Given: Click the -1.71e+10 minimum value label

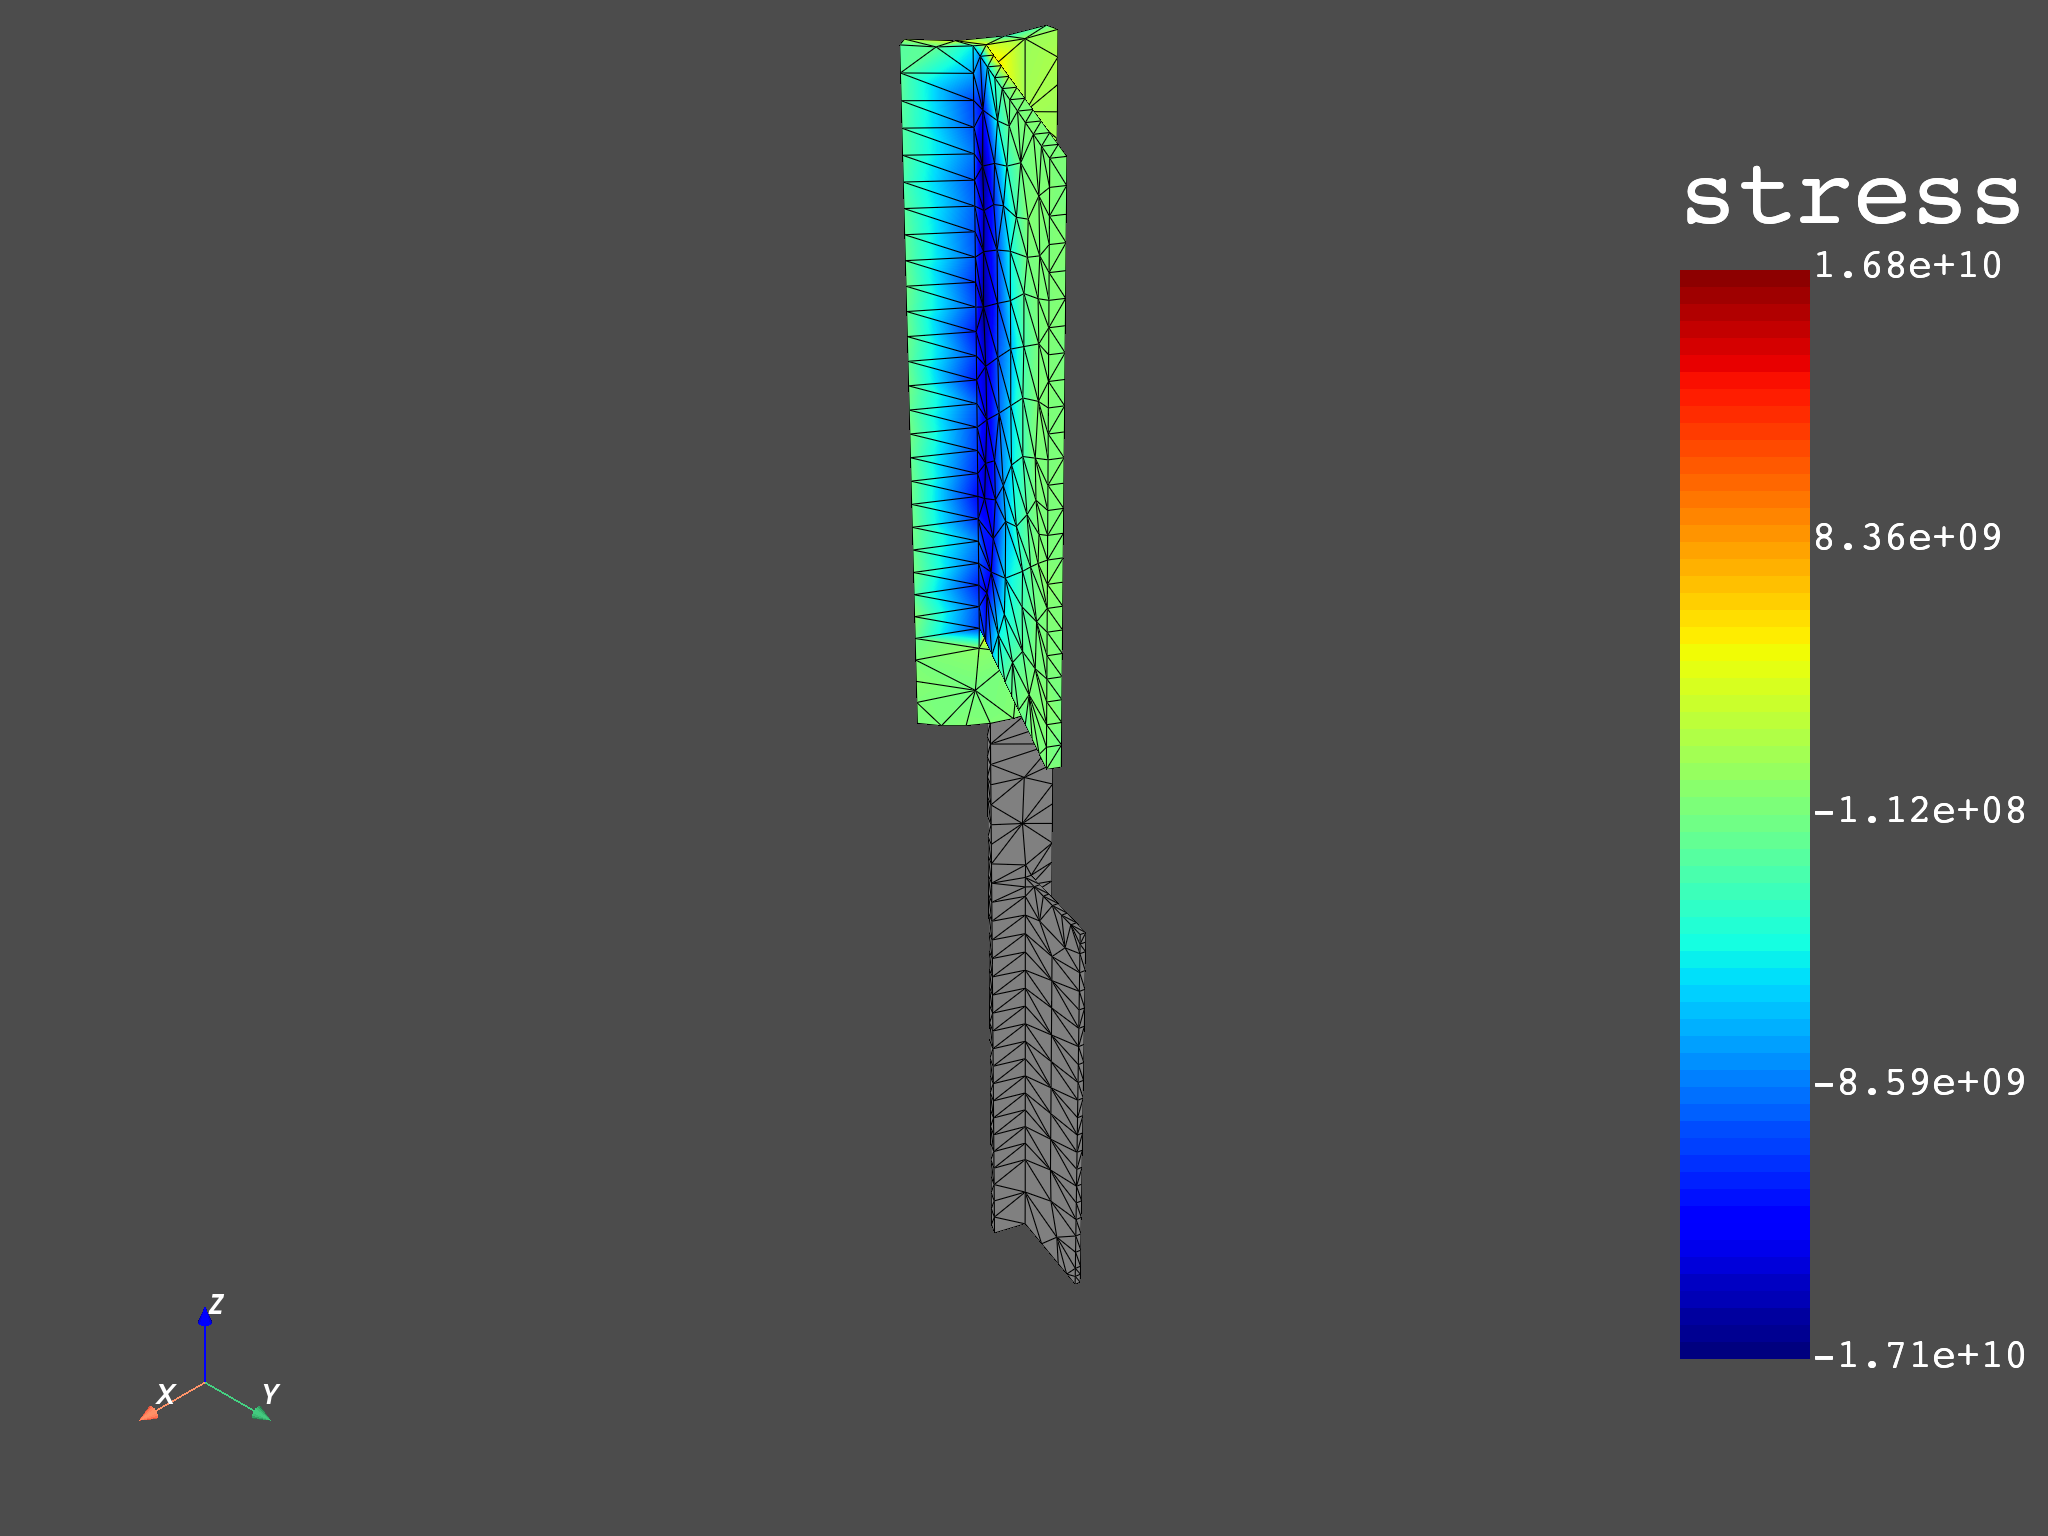Looking at the screenshot, I should 1920,1355.
